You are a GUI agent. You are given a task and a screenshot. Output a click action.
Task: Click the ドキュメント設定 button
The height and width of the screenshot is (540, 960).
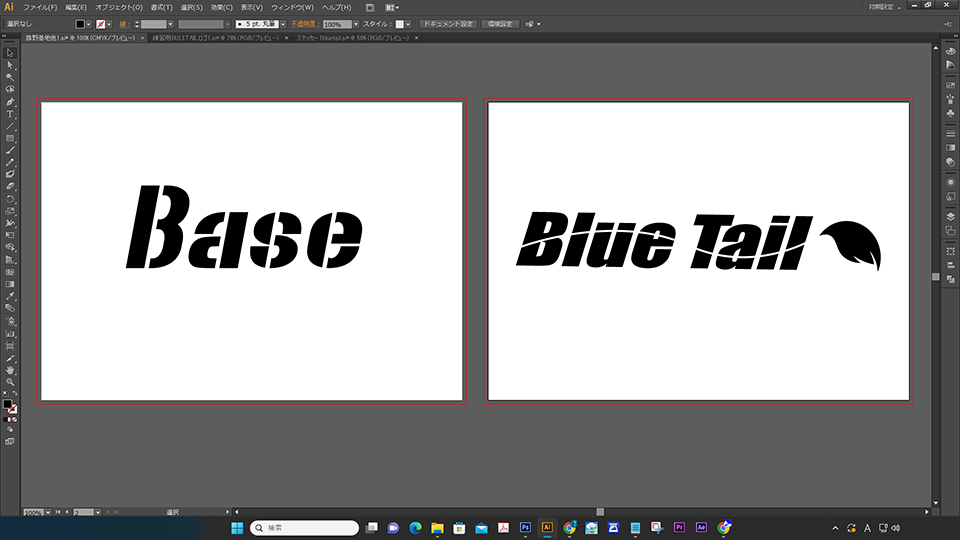coord(447,23)
